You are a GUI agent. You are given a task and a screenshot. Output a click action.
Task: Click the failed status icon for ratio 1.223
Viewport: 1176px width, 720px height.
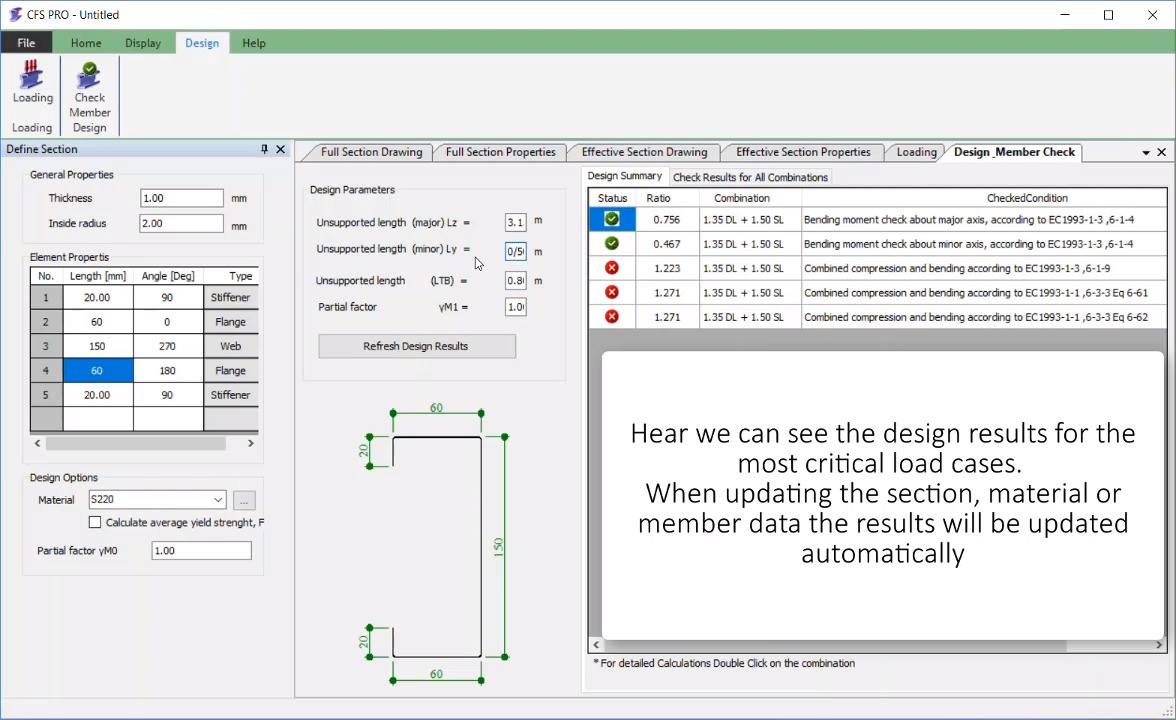click(612, 268)
